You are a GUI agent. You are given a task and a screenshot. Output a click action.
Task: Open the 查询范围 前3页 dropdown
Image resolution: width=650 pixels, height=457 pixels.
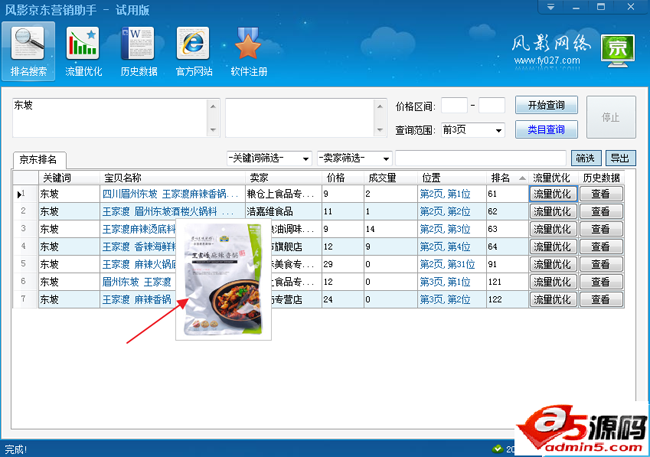click(x=473, y=130)
